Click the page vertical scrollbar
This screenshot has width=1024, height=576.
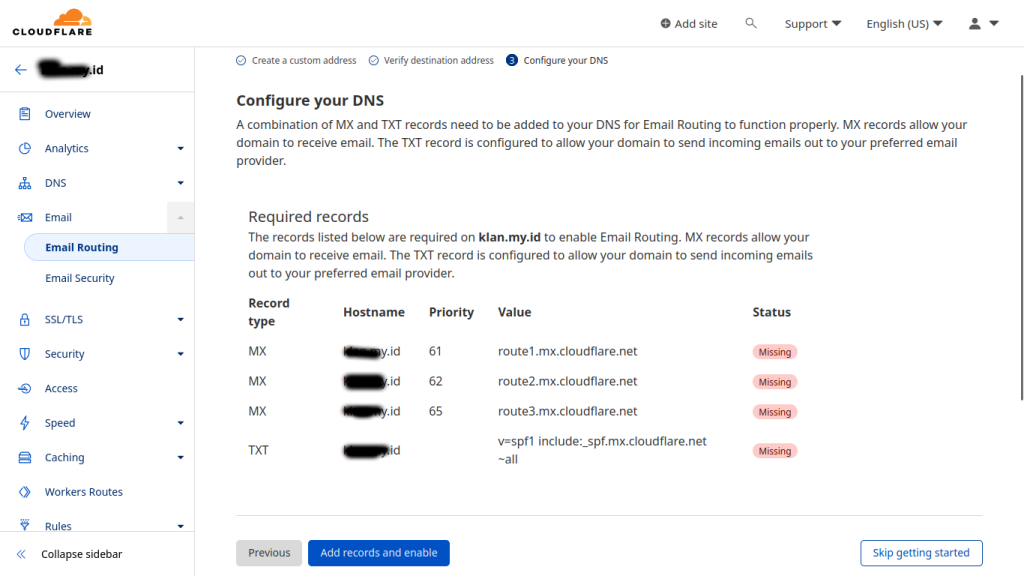pyautogui.click(x=1021, y=237)
